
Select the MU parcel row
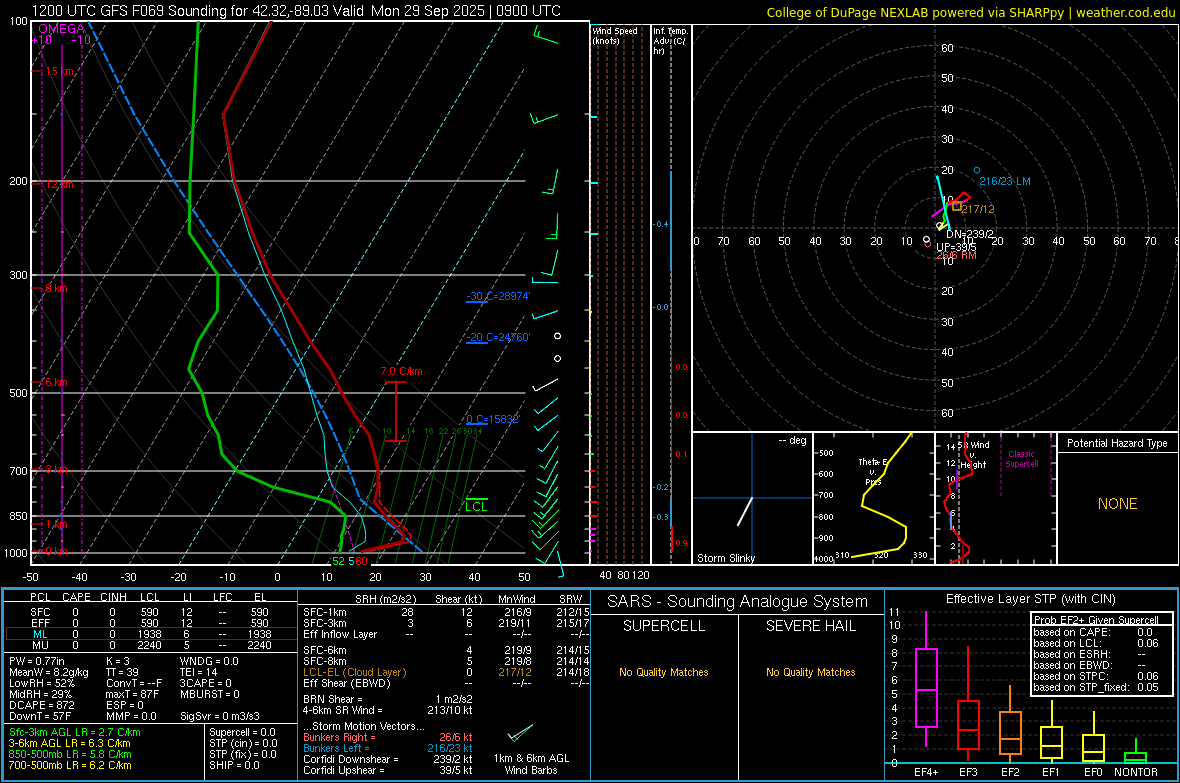click(150, 645)
